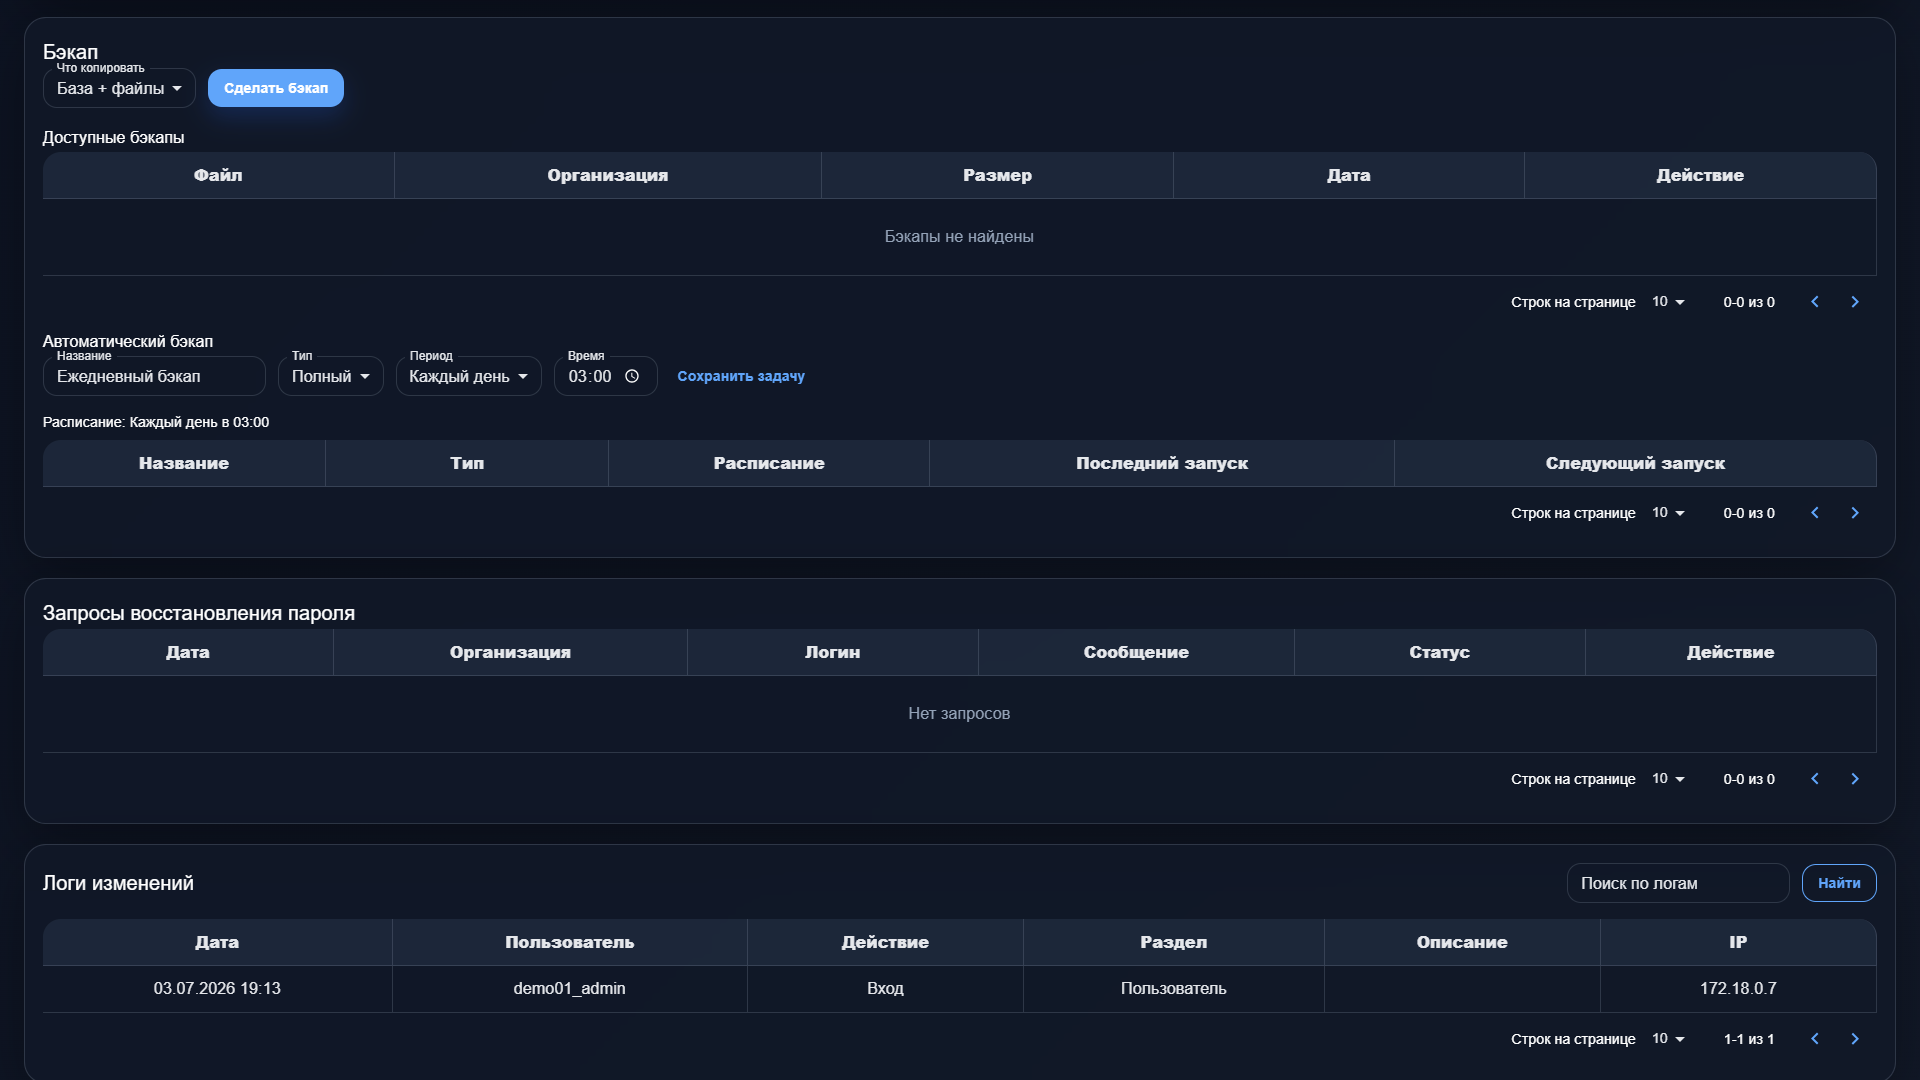
Task: Click the 'Запросы восстановления пароля' section title
Action: click(x=199, y=613)
